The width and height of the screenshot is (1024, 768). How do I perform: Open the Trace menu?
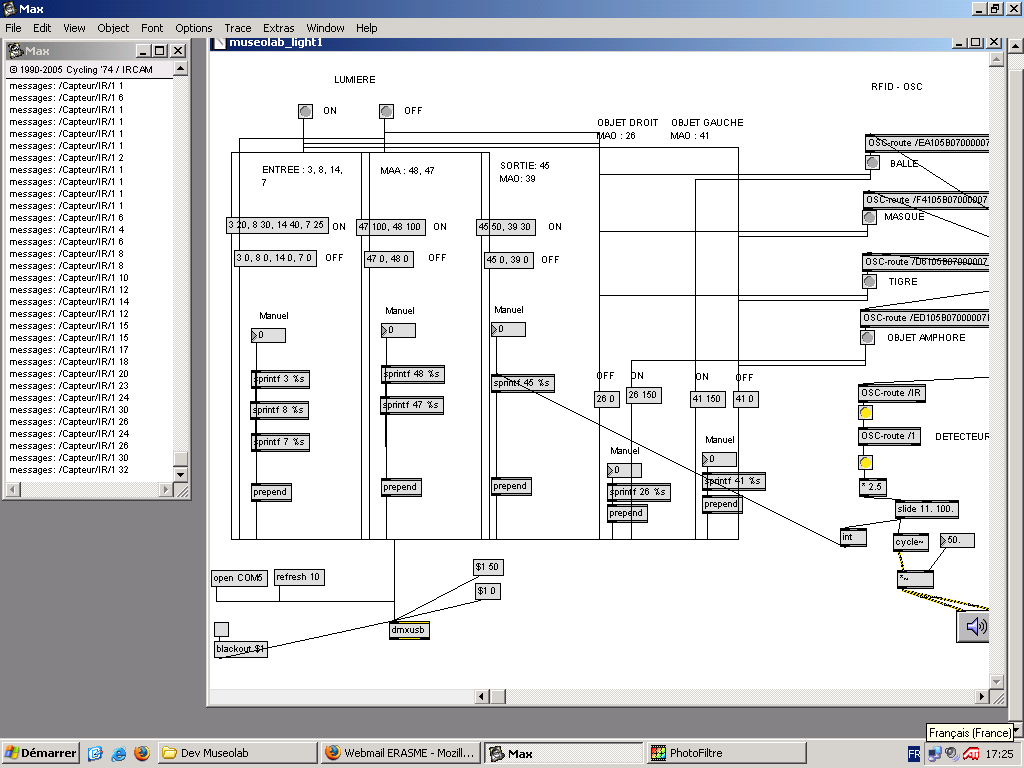tap(238, 28)
